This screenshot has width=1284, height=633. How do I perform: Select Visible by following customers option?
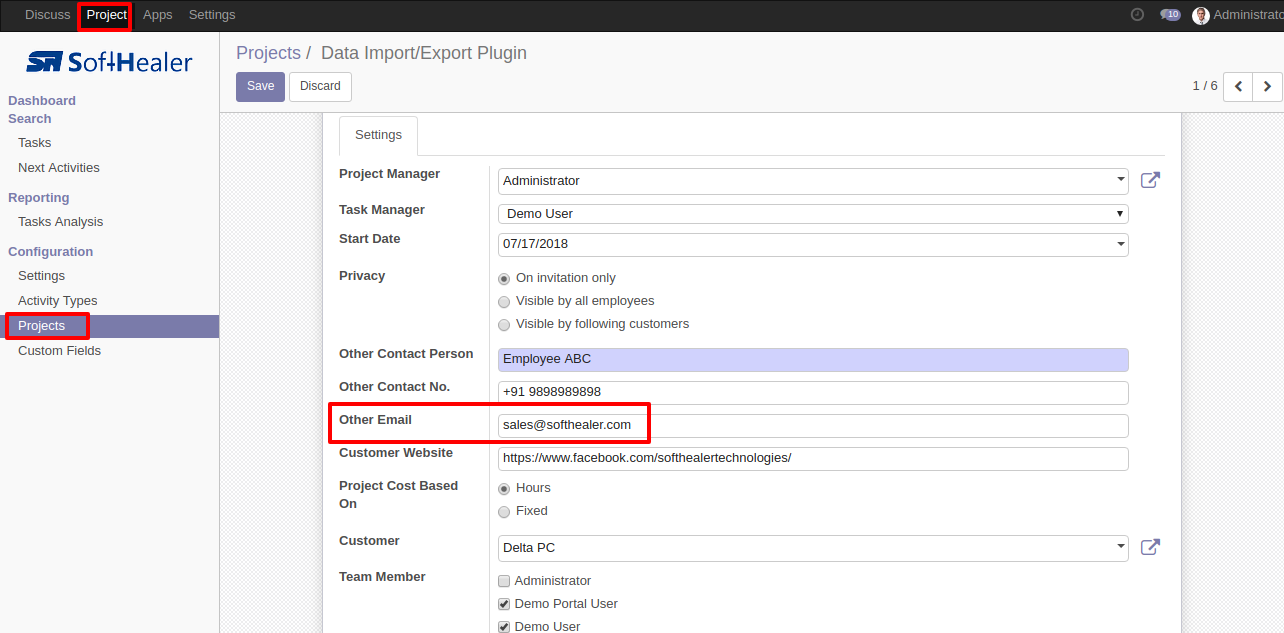pos(504,325)
